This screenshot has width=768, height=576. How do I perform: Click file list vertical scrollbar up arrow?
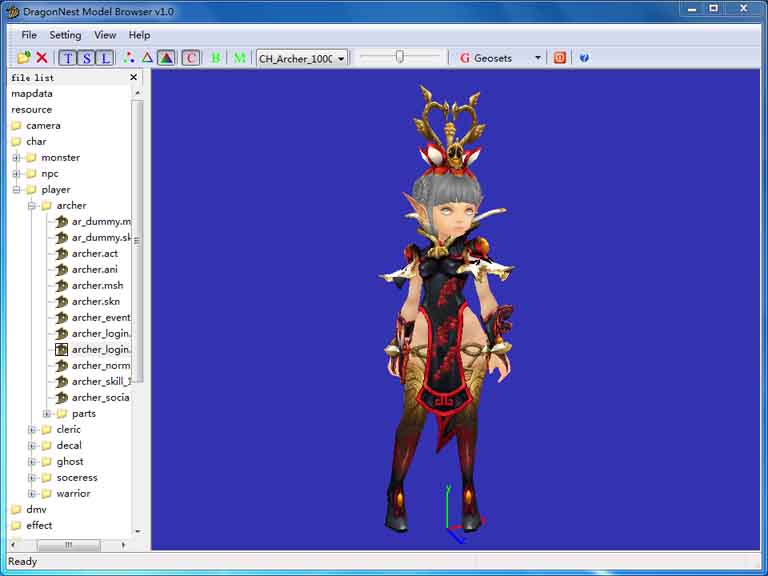pyautogui.click(x=138, y=93)
